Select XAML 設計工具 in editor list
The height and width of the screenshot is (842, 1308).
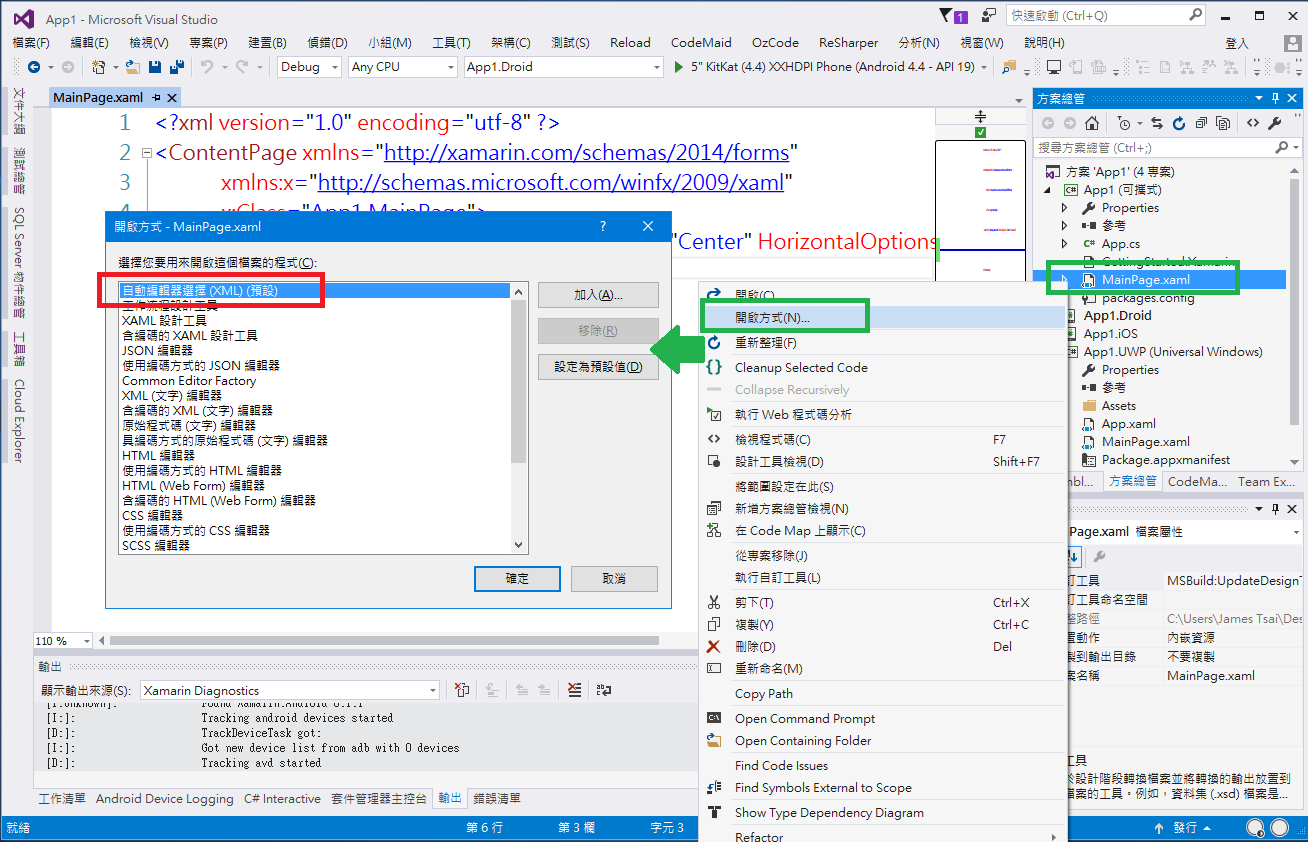(164, 320)
